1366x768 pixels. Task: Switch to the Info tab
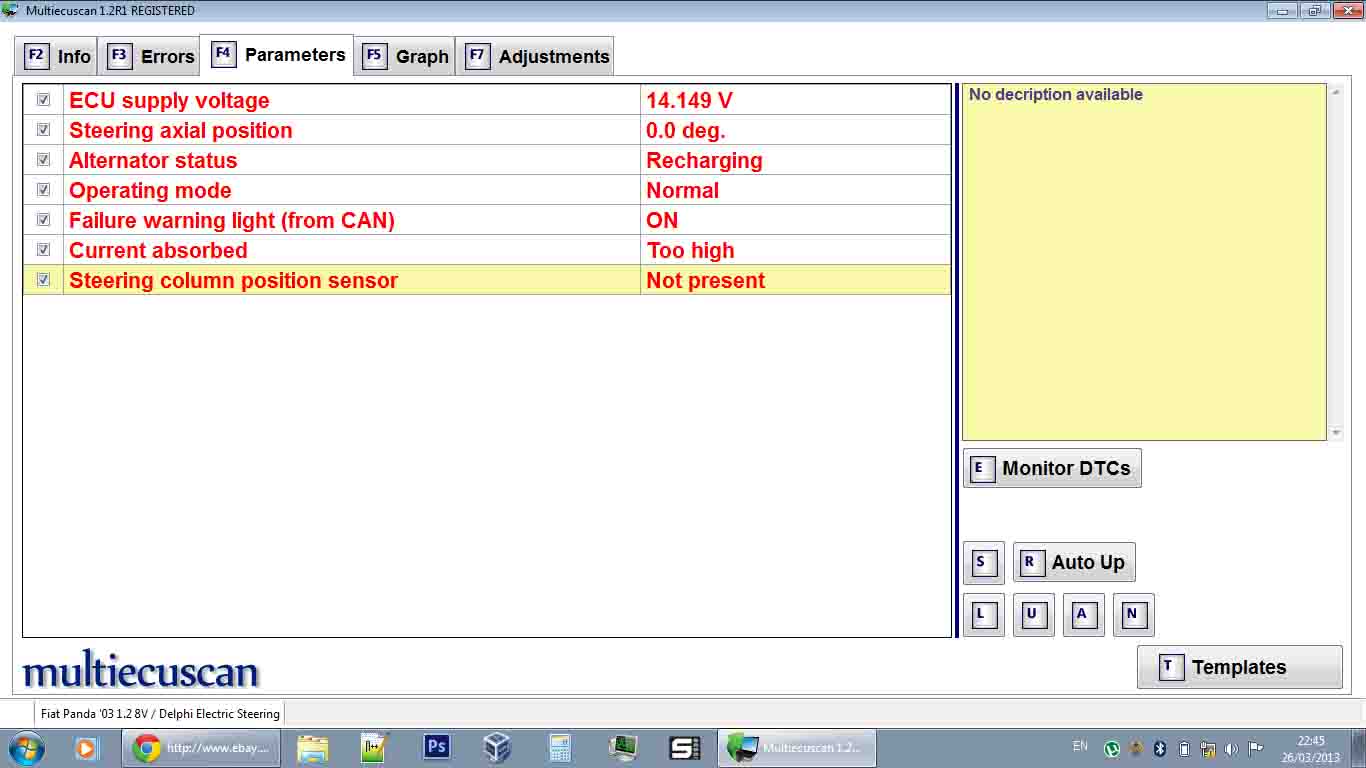(57, 56)
